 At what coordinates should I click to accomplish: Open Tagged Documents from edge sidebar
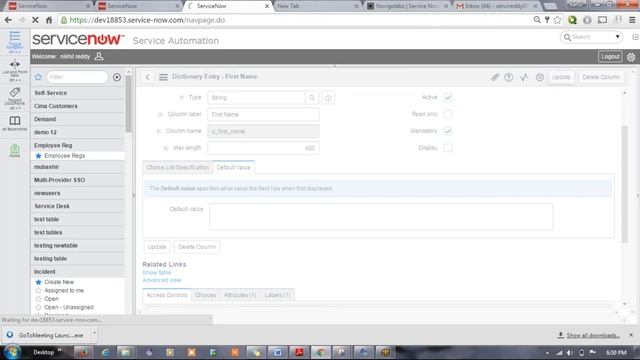coord(15,98)
